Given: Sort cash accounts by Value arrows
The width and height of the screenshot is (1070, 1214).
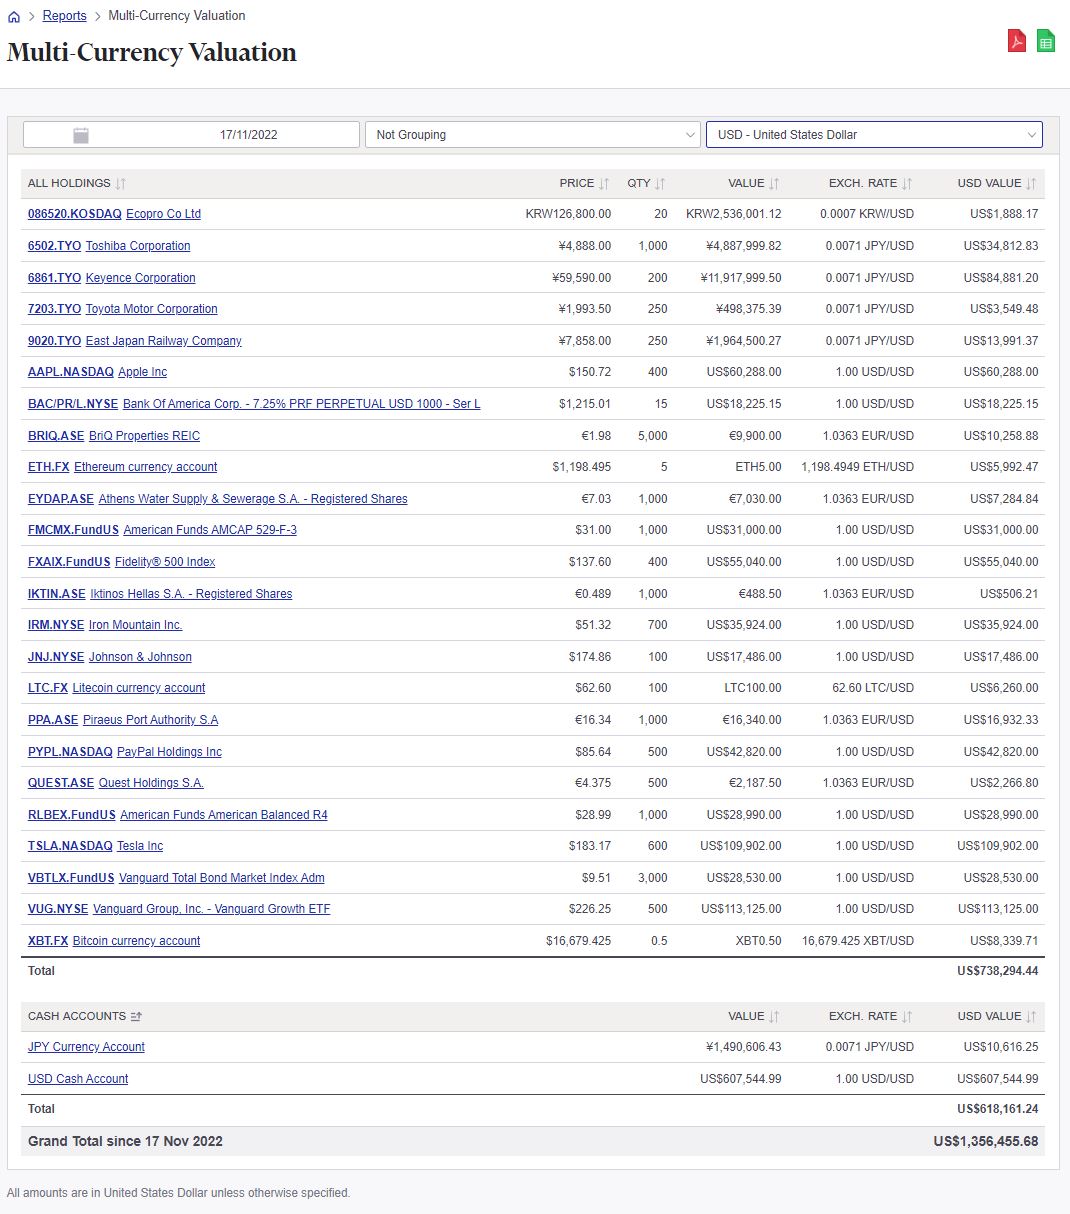Looking at the screenshot, I should 774,1017.
